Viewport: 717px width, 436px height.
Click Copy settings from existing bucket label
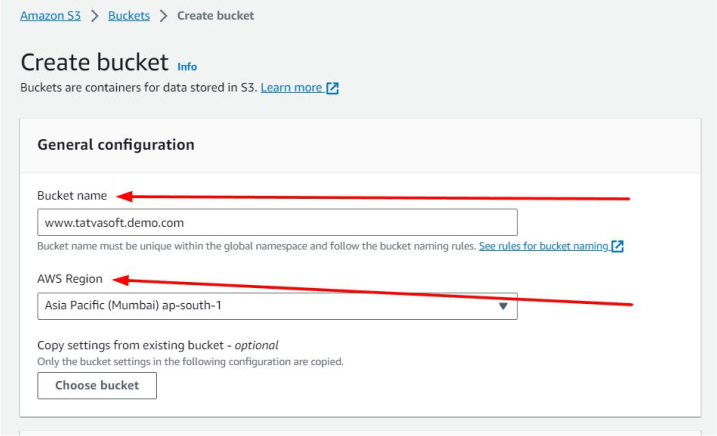[x=157, y=345]
